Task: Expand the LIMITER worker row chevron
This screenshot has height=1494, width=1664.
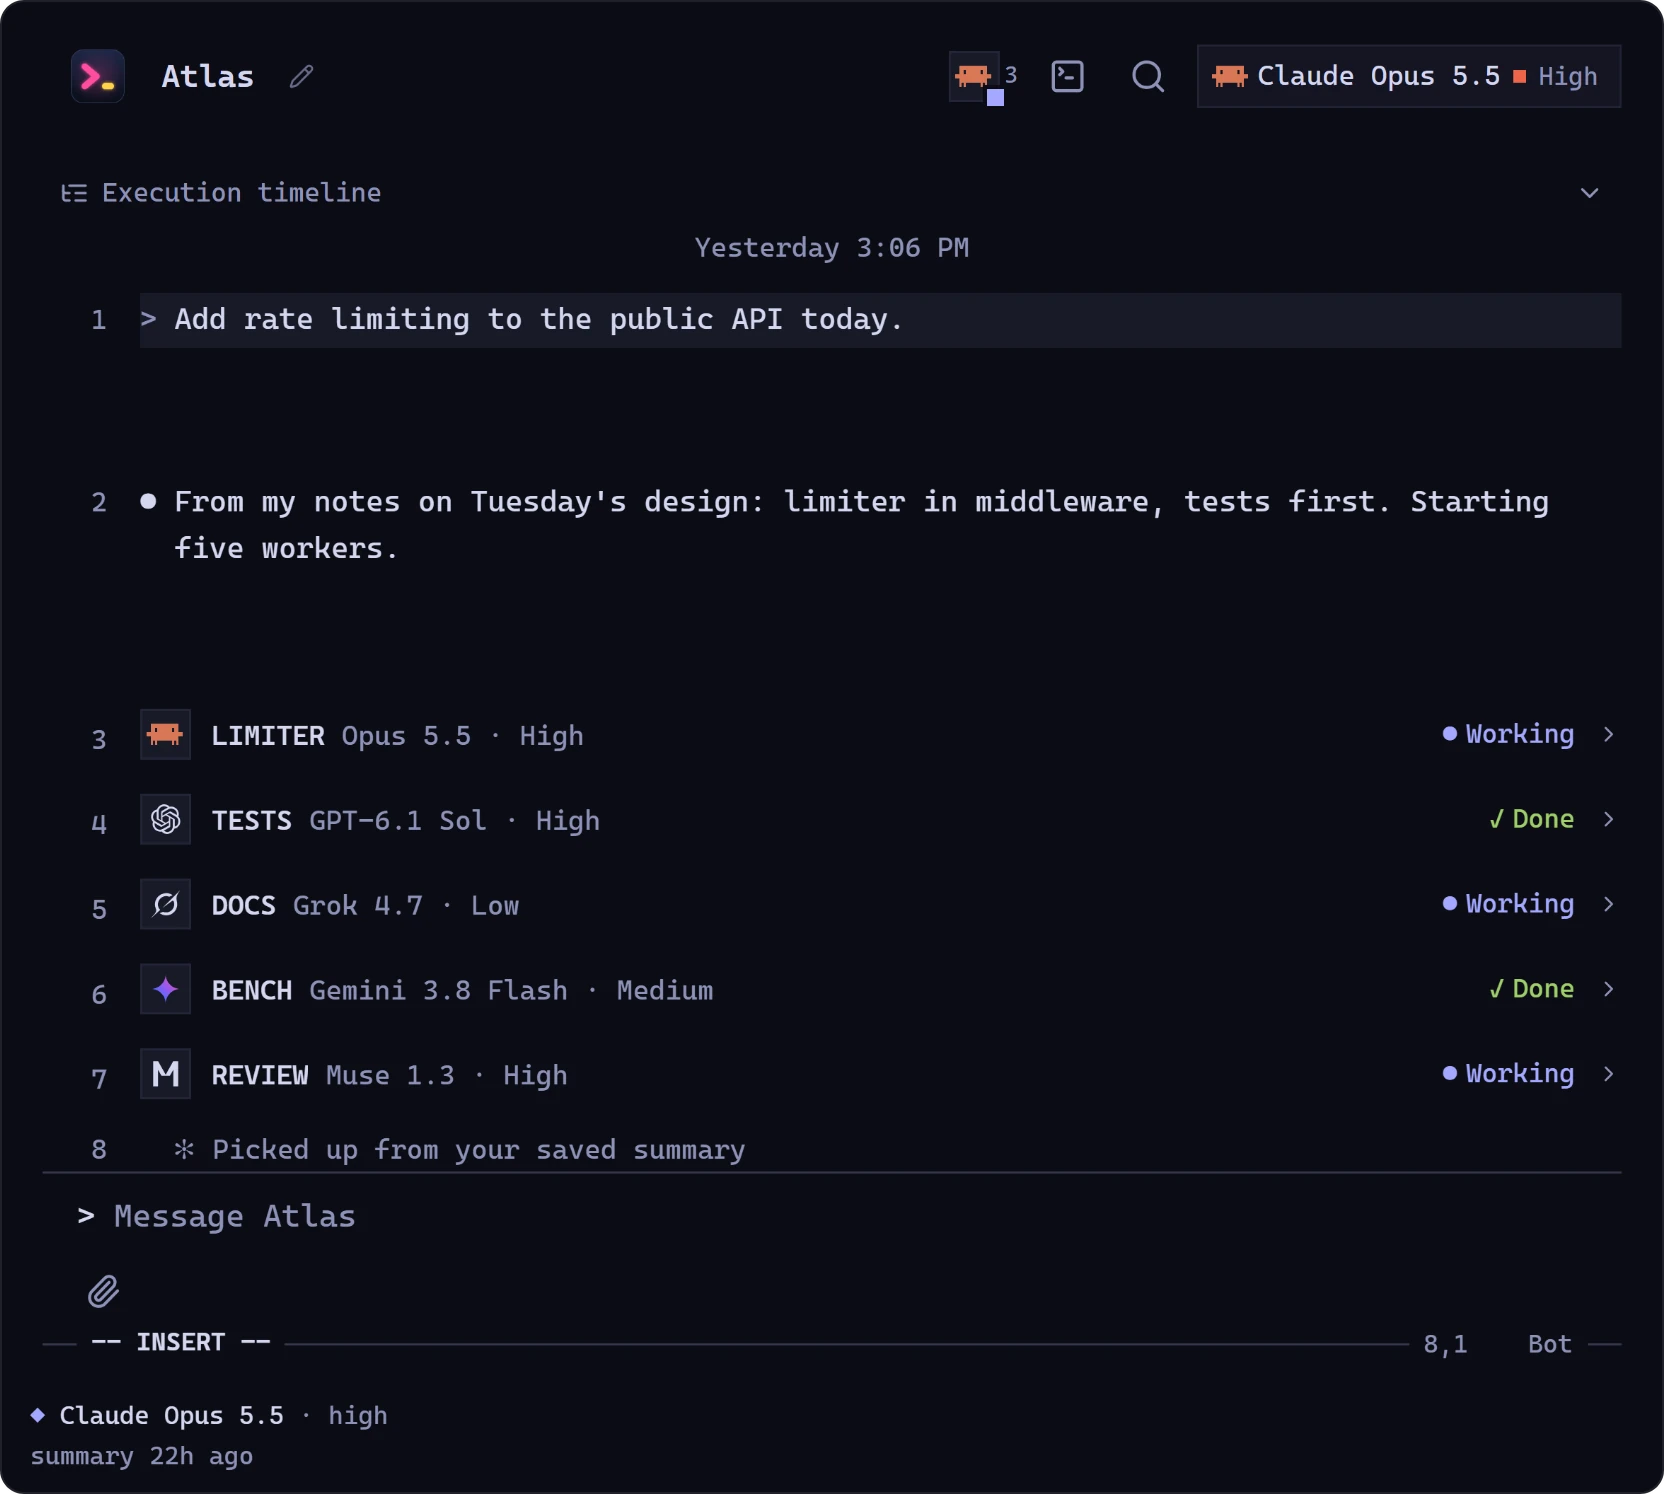Action: click(1608, 734)
